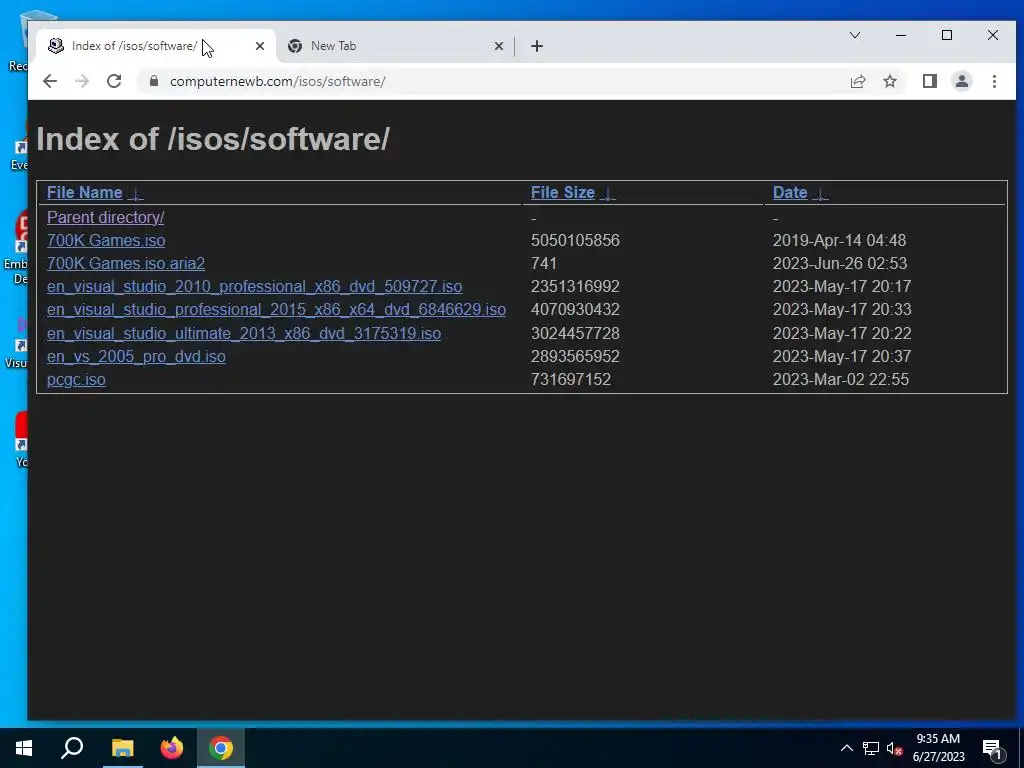Open 700K Games.iso.aria2 link

126,263
